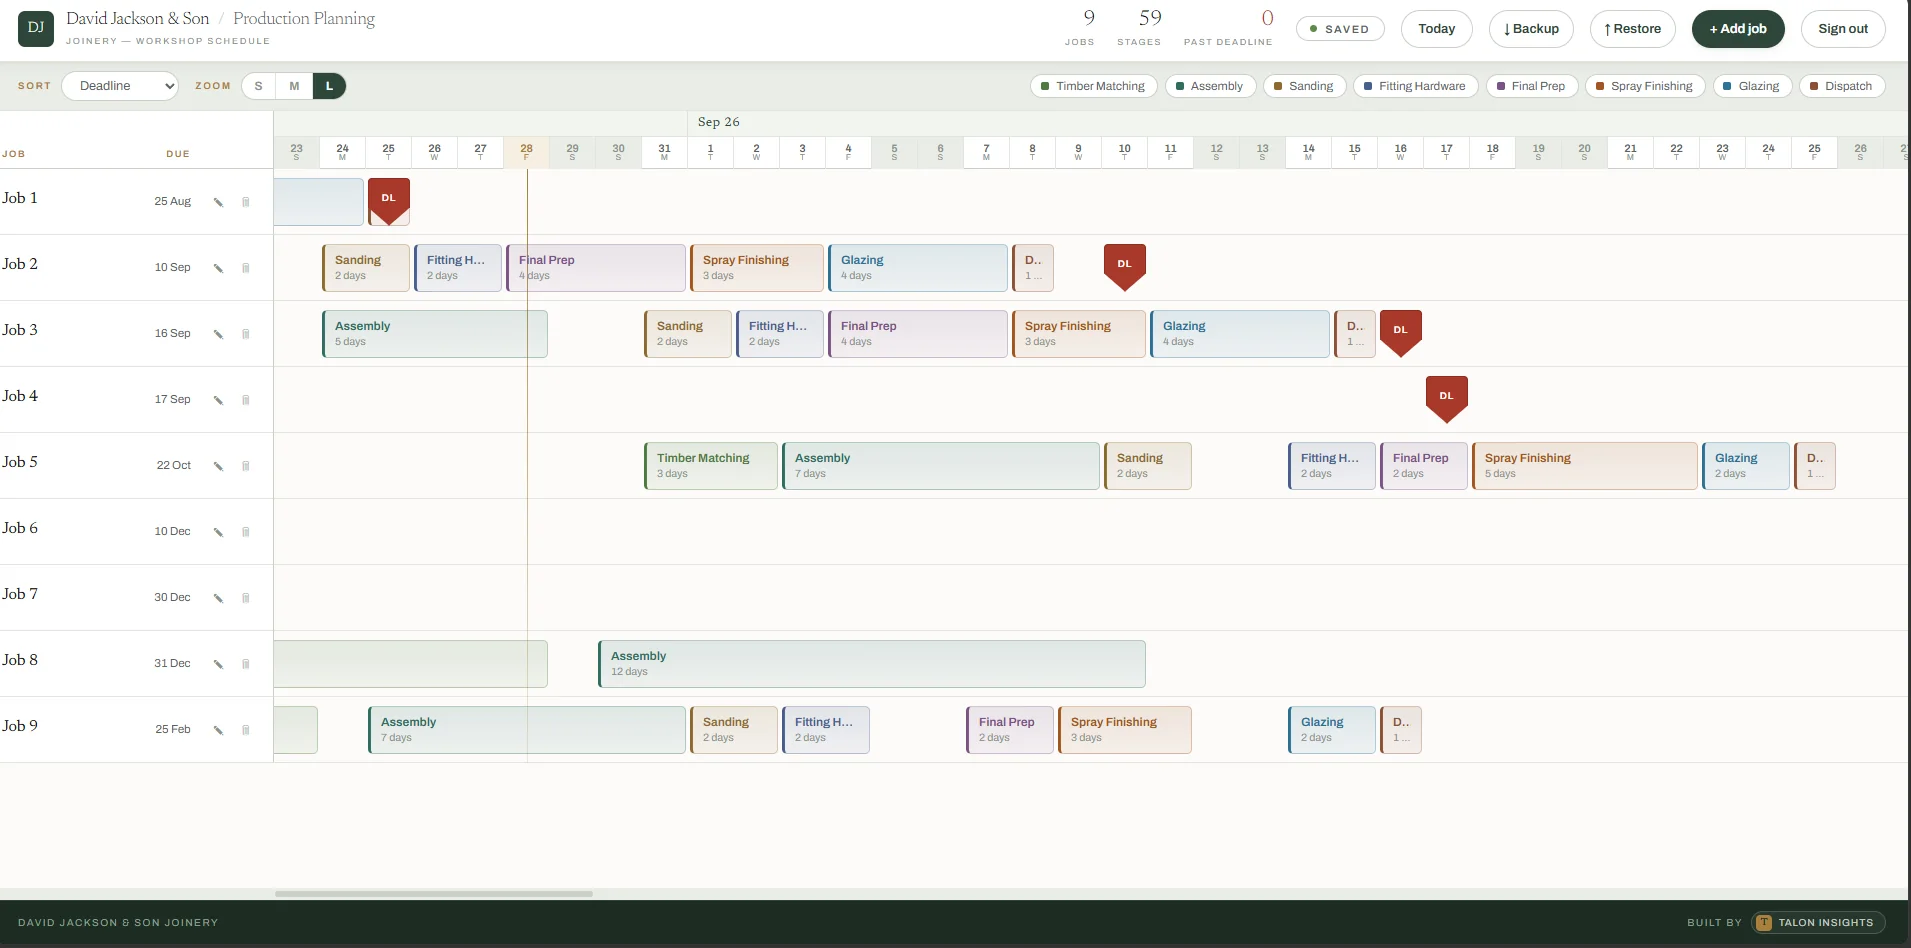Click the horizontal timeline scrollbar
Viewport: 1911px width, 948px height.
434,894
